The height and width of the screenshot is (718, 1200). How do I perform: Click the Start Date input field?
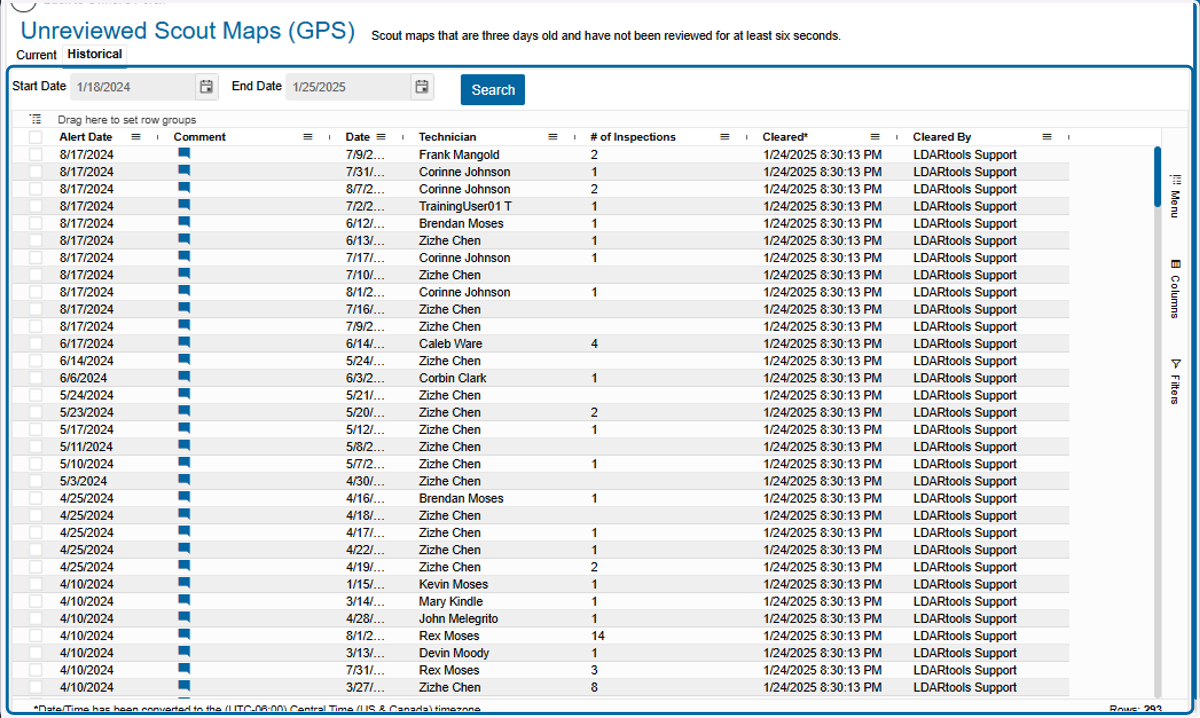134,87
